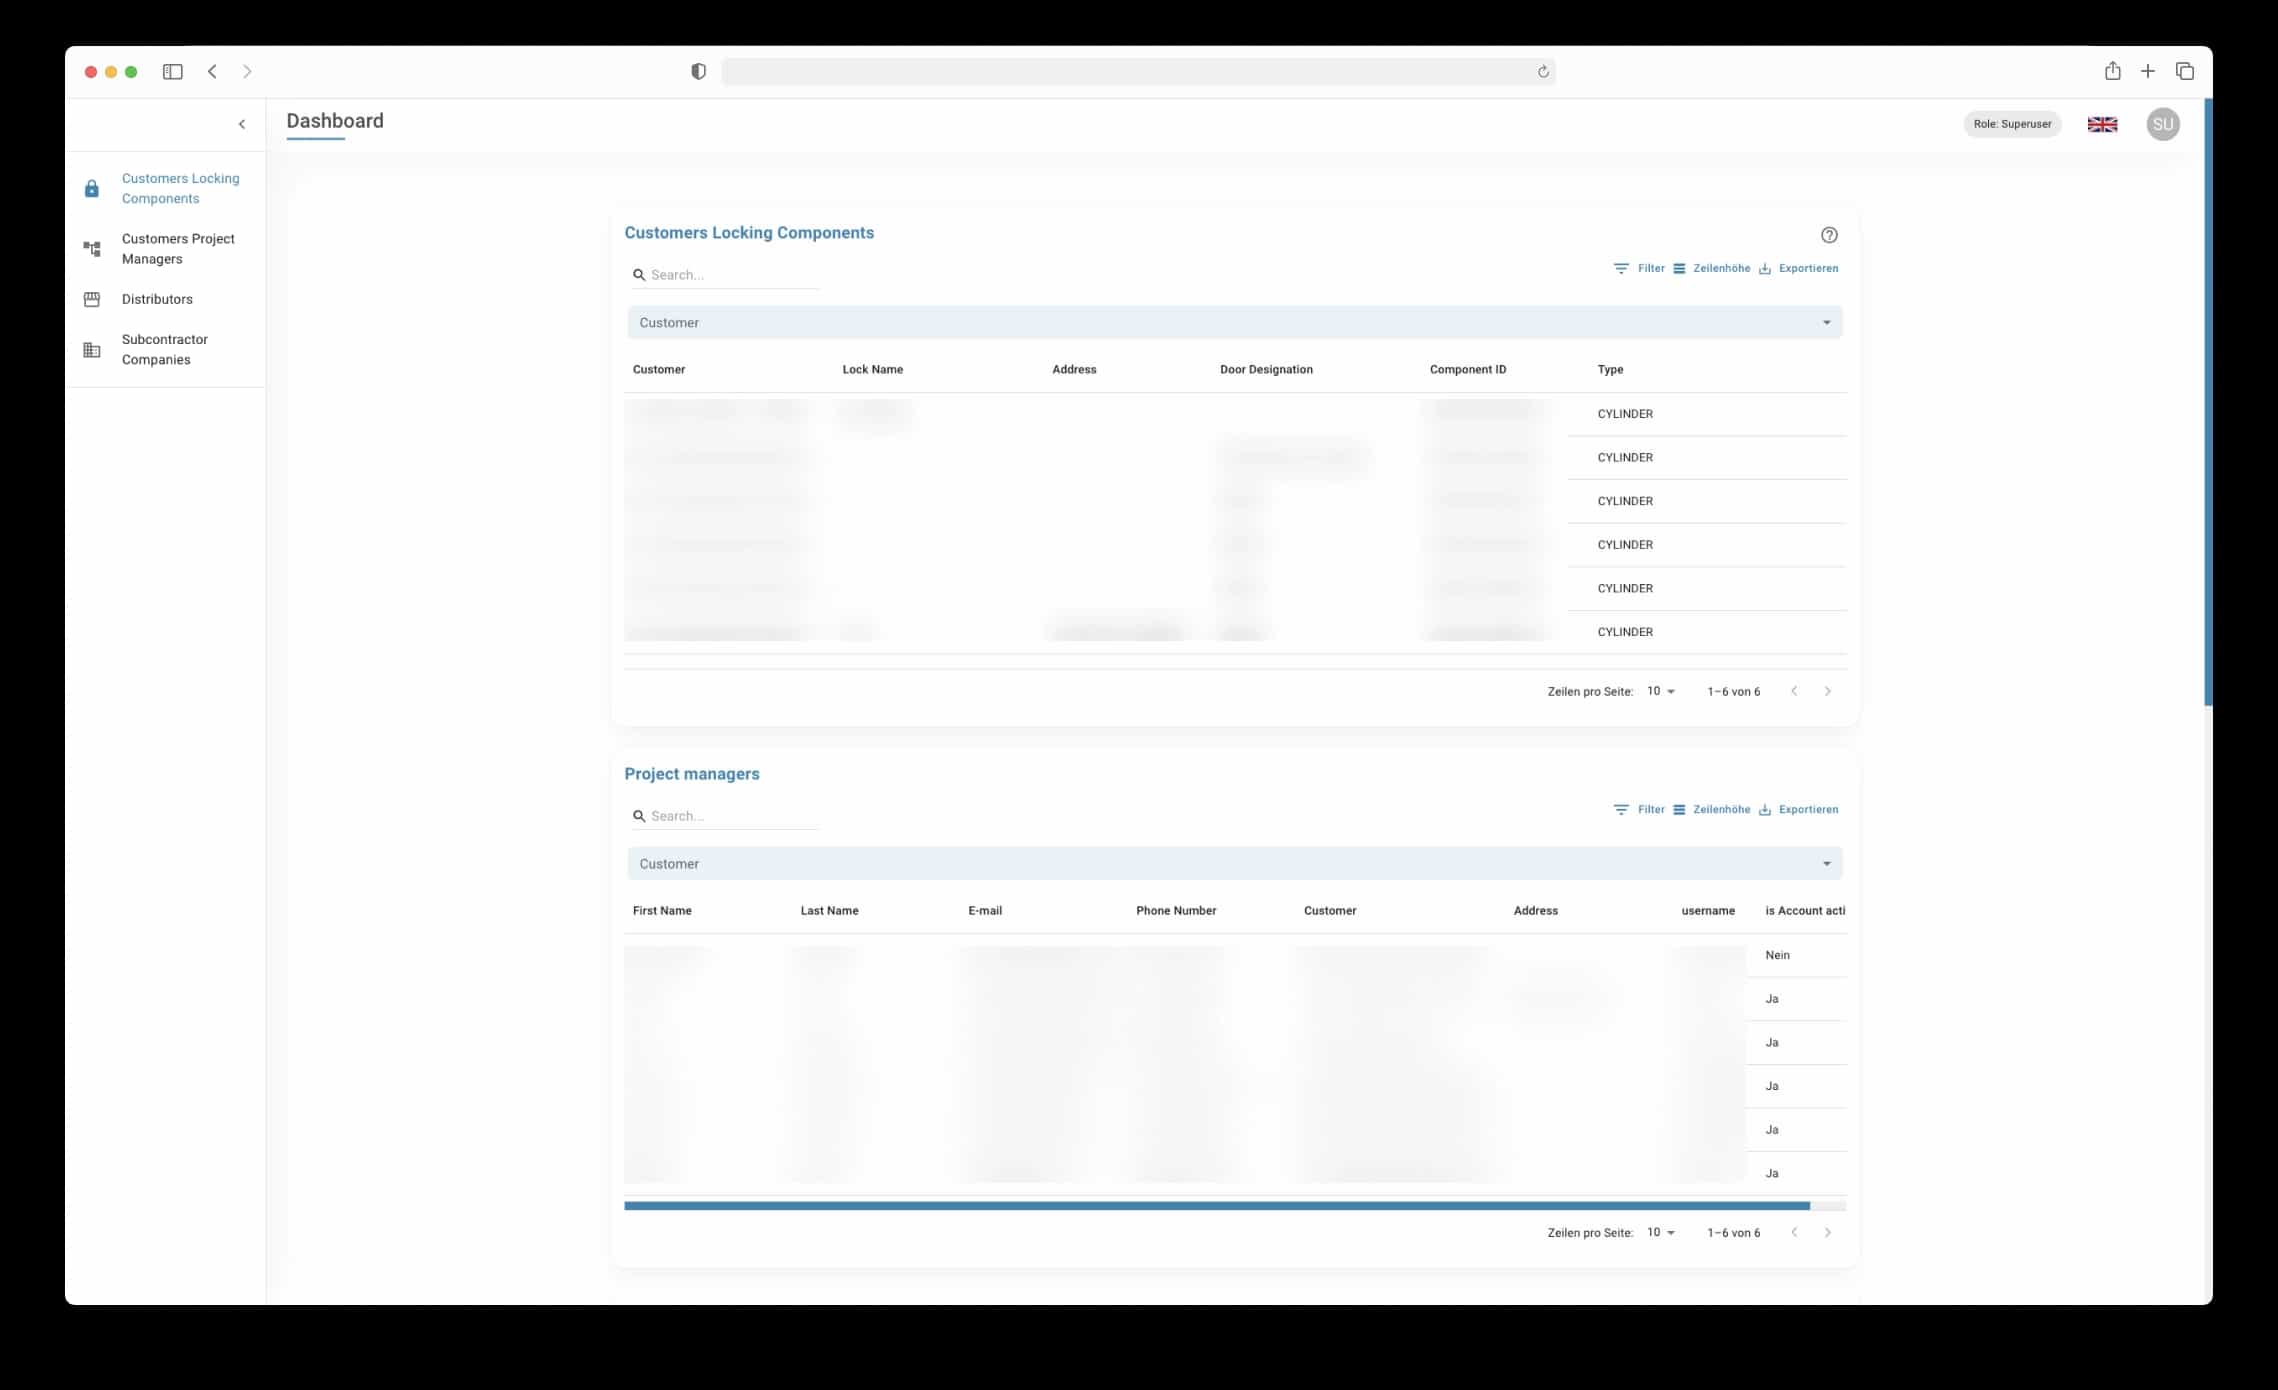
Task: Click the building icon beside Subcontractor Companies
Action: point(92,349)
